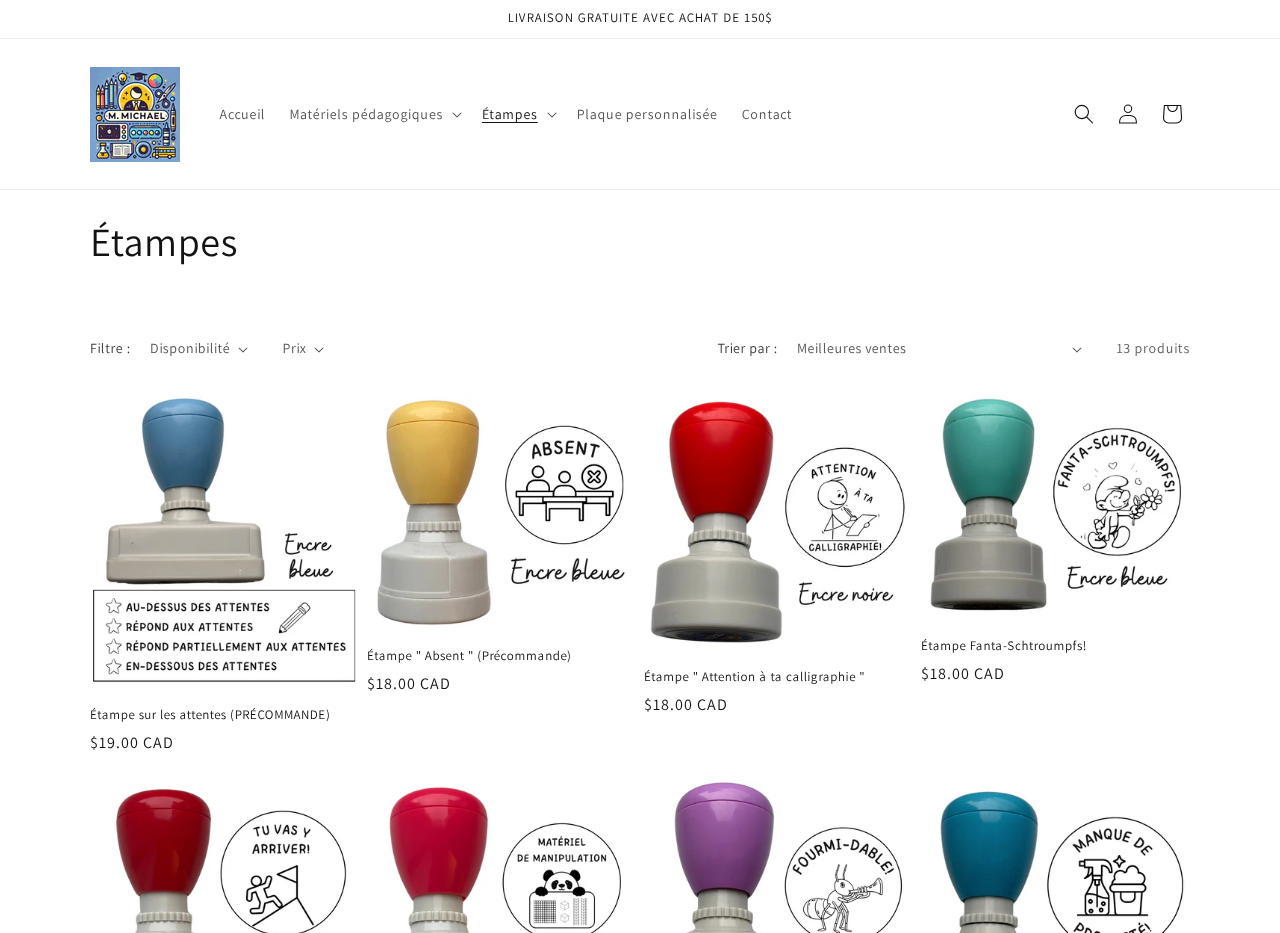
Task: Open the Prix filter dropdown
Action: [x=303, y=349]
